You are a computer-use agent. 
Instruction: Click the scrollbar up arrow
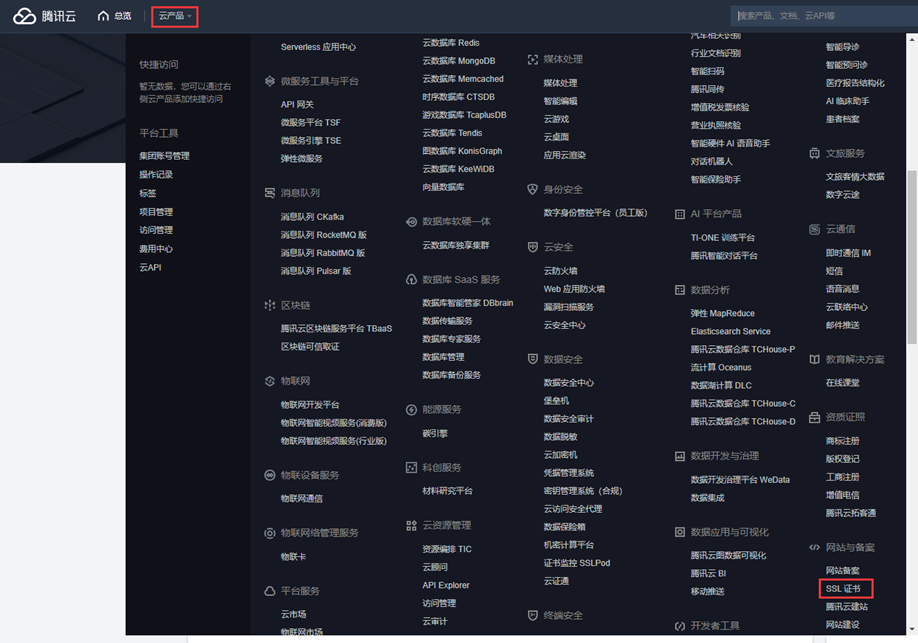point(912,40)
